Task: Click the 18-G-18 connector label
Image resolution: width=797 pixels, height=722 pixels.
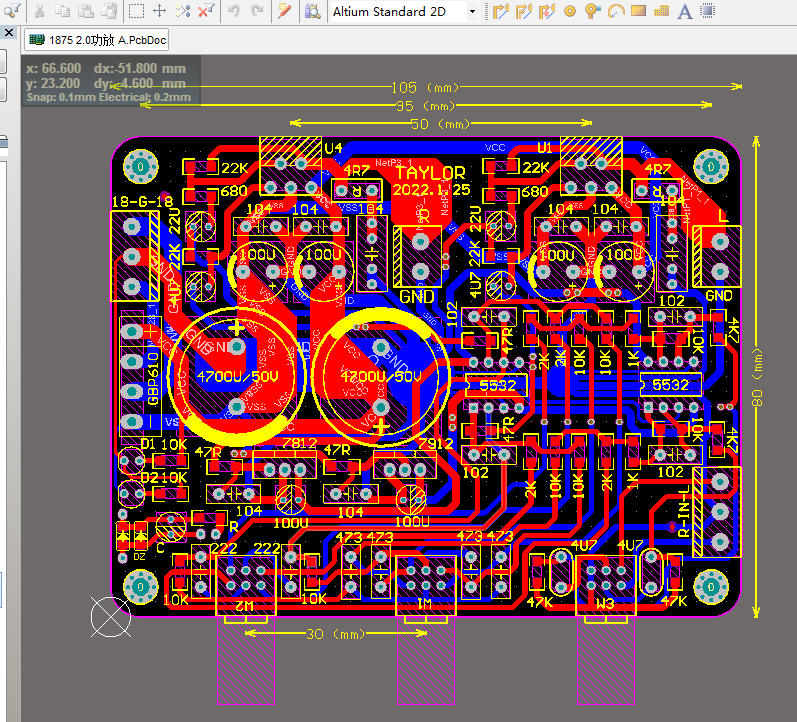Action: point(142,202)
